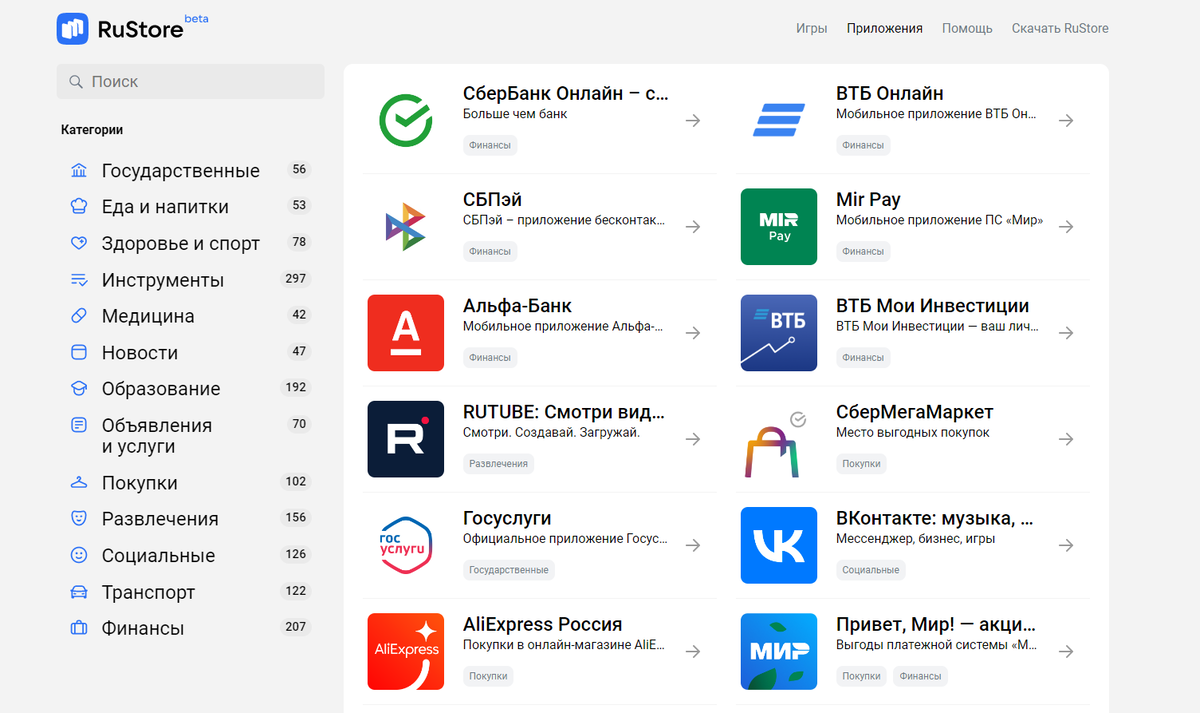Viewport: 1200px width, 713px height.
Task: Select the Медицина category
Action: point(190,316)
